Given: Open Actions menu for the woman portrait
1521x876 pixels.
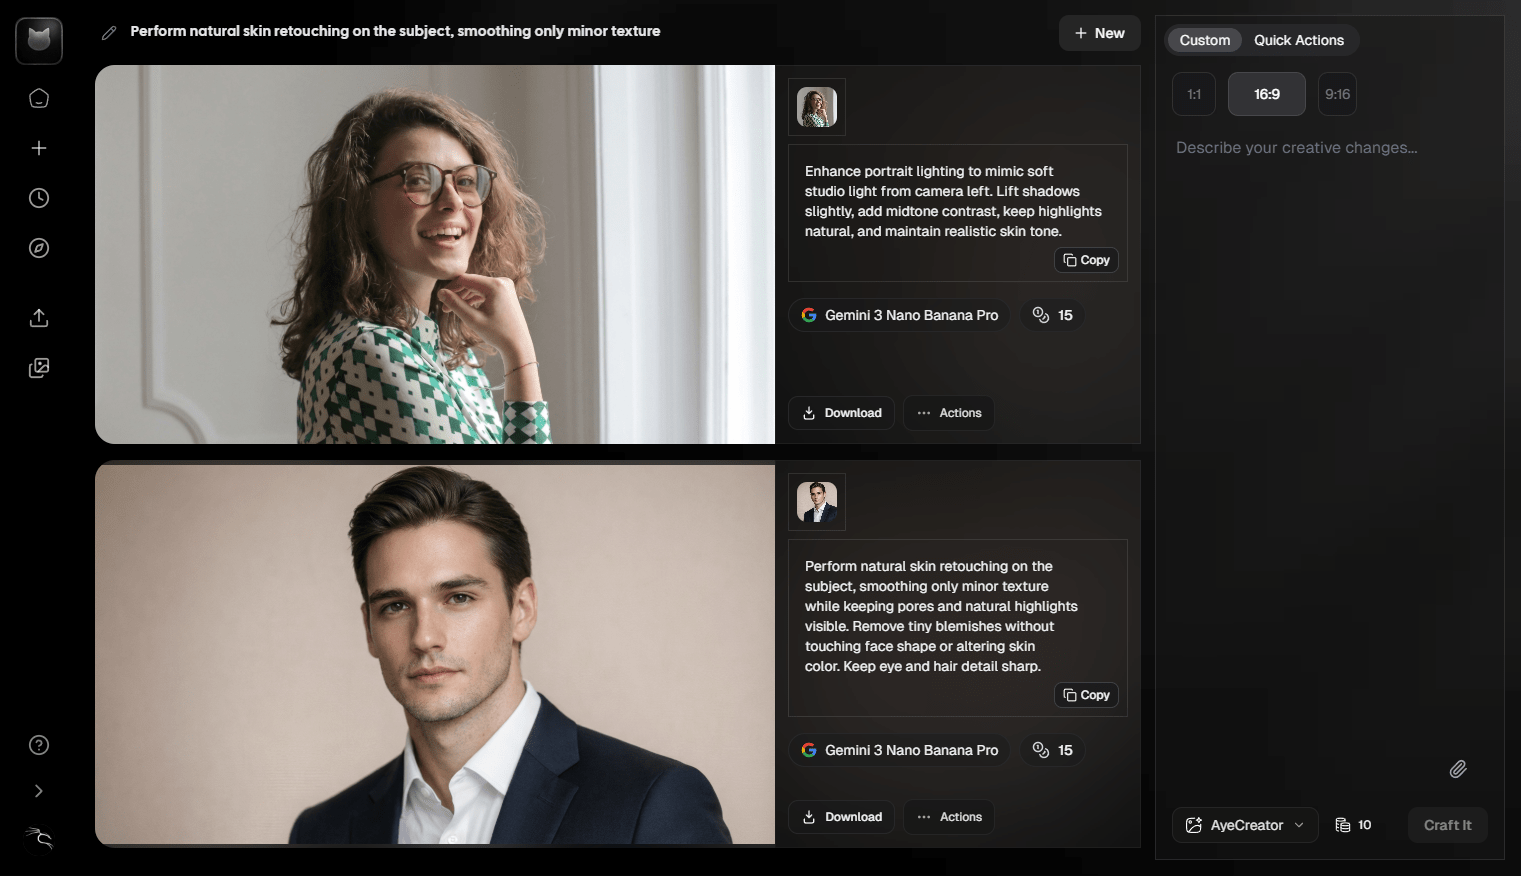Looking at the screenshot, I should (949, 413).
